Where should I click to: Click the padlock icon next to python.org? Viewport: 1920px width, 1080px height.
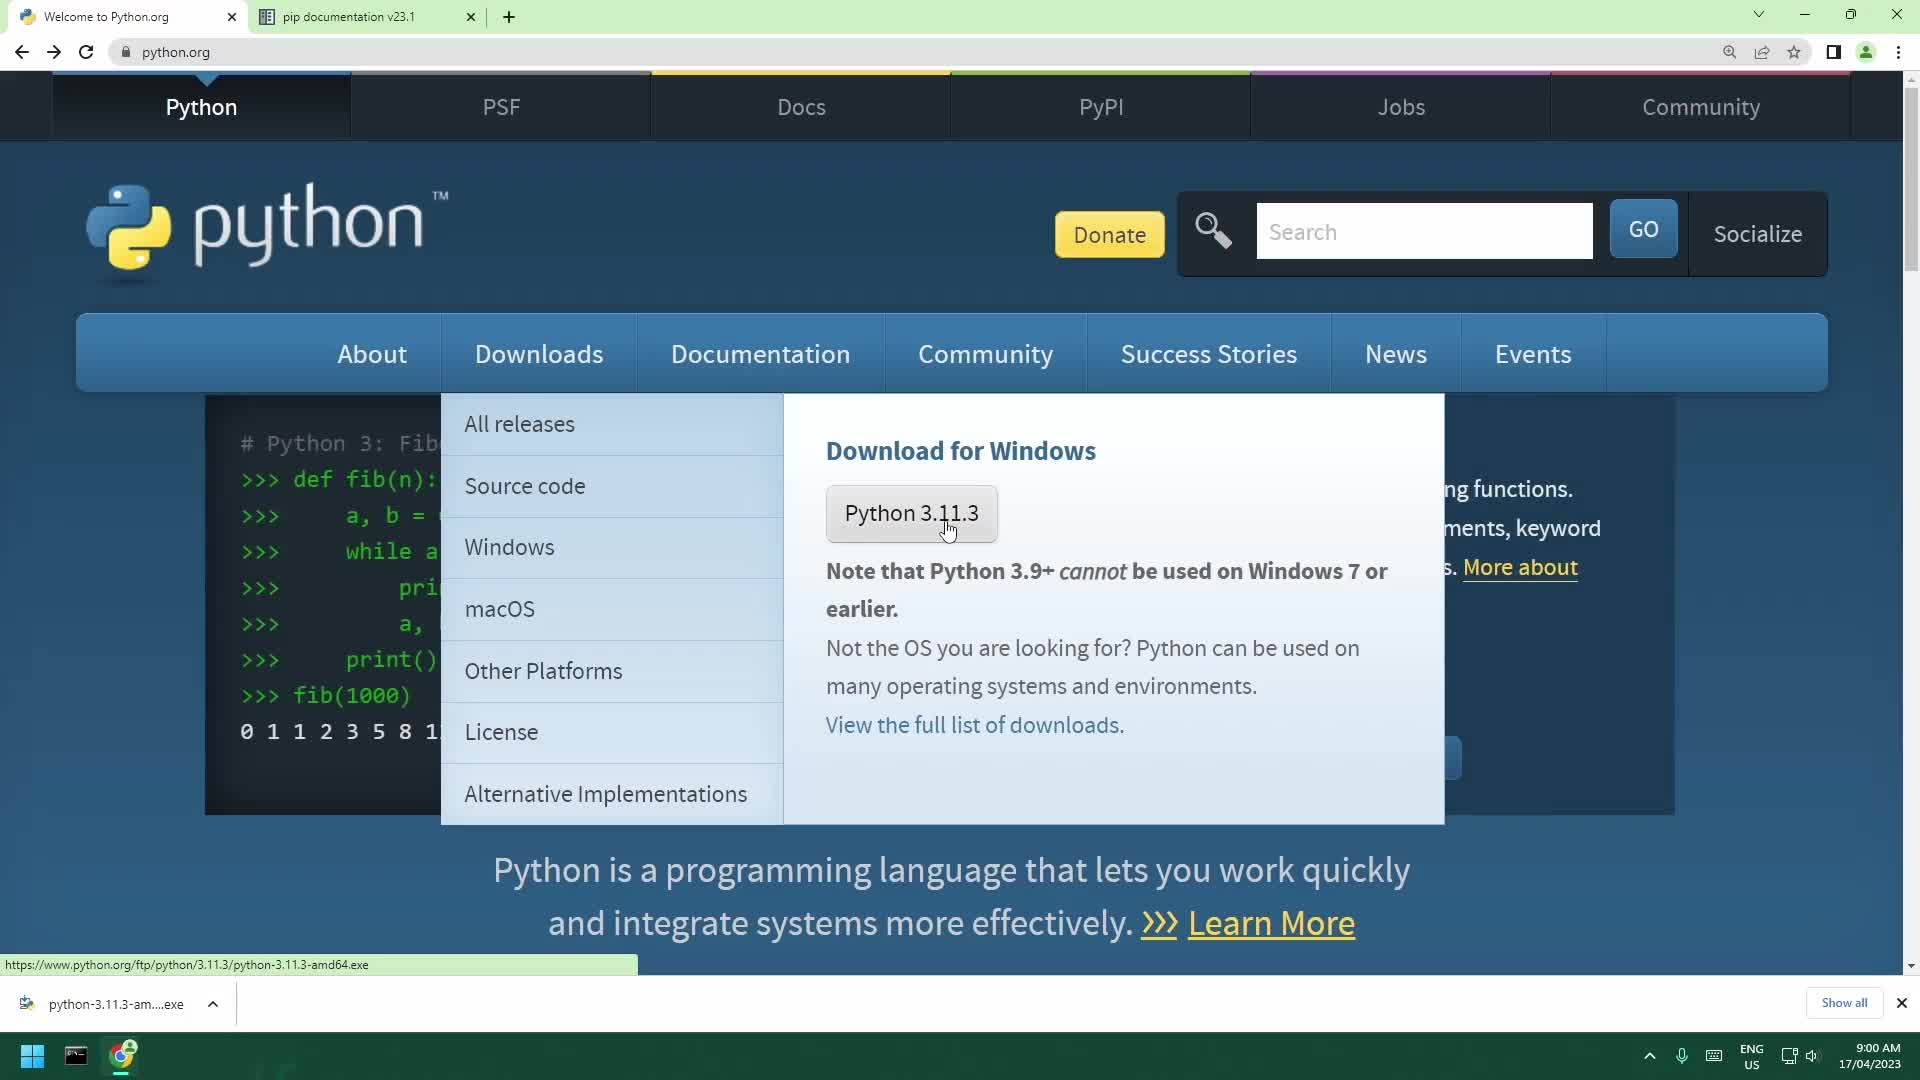126,52
